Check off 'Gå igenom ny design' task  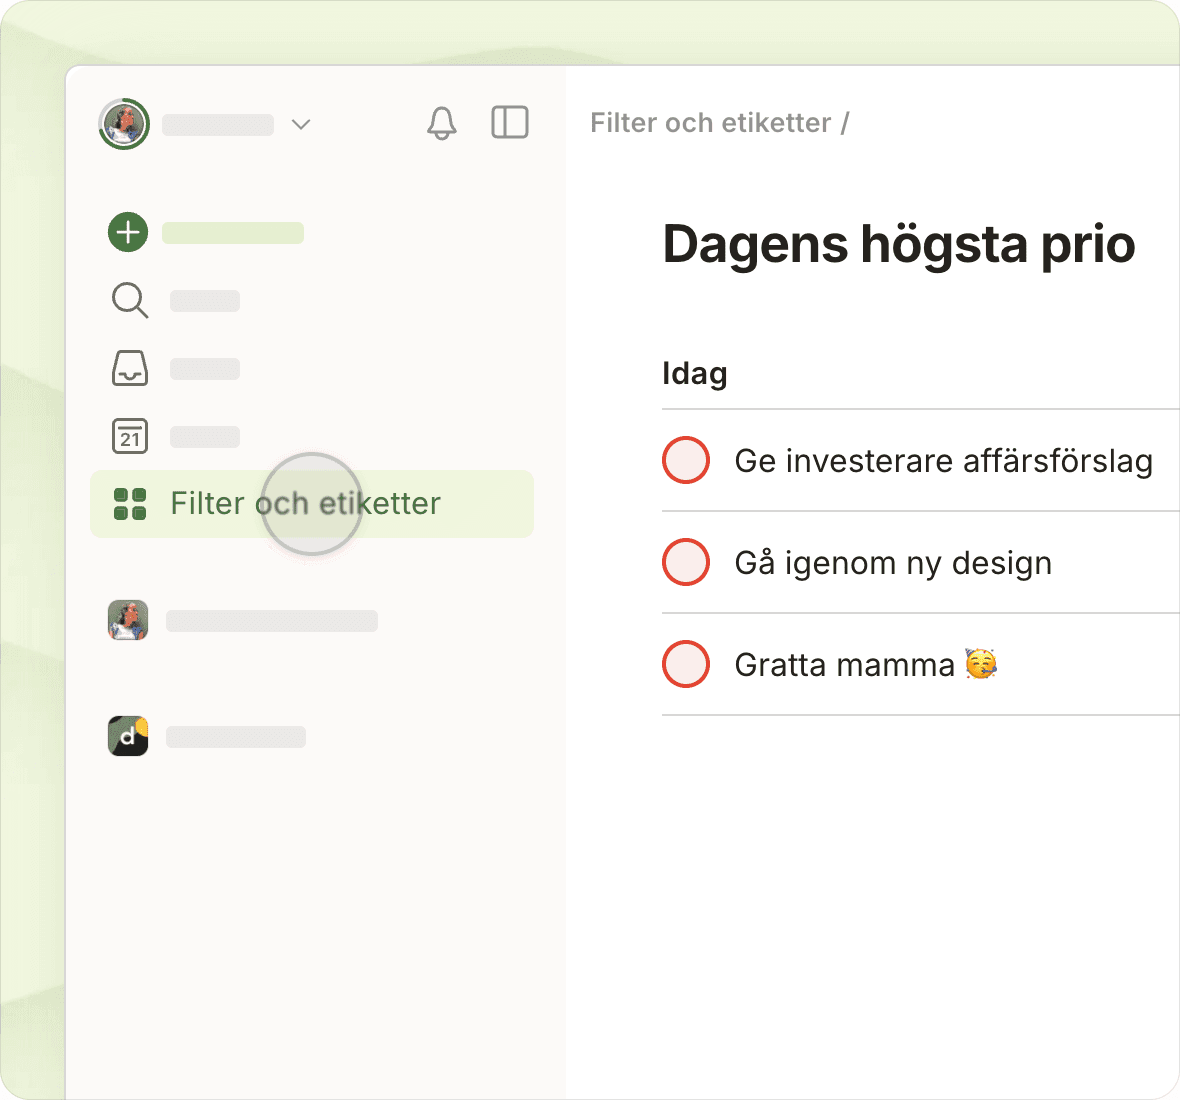click(686, 562)
